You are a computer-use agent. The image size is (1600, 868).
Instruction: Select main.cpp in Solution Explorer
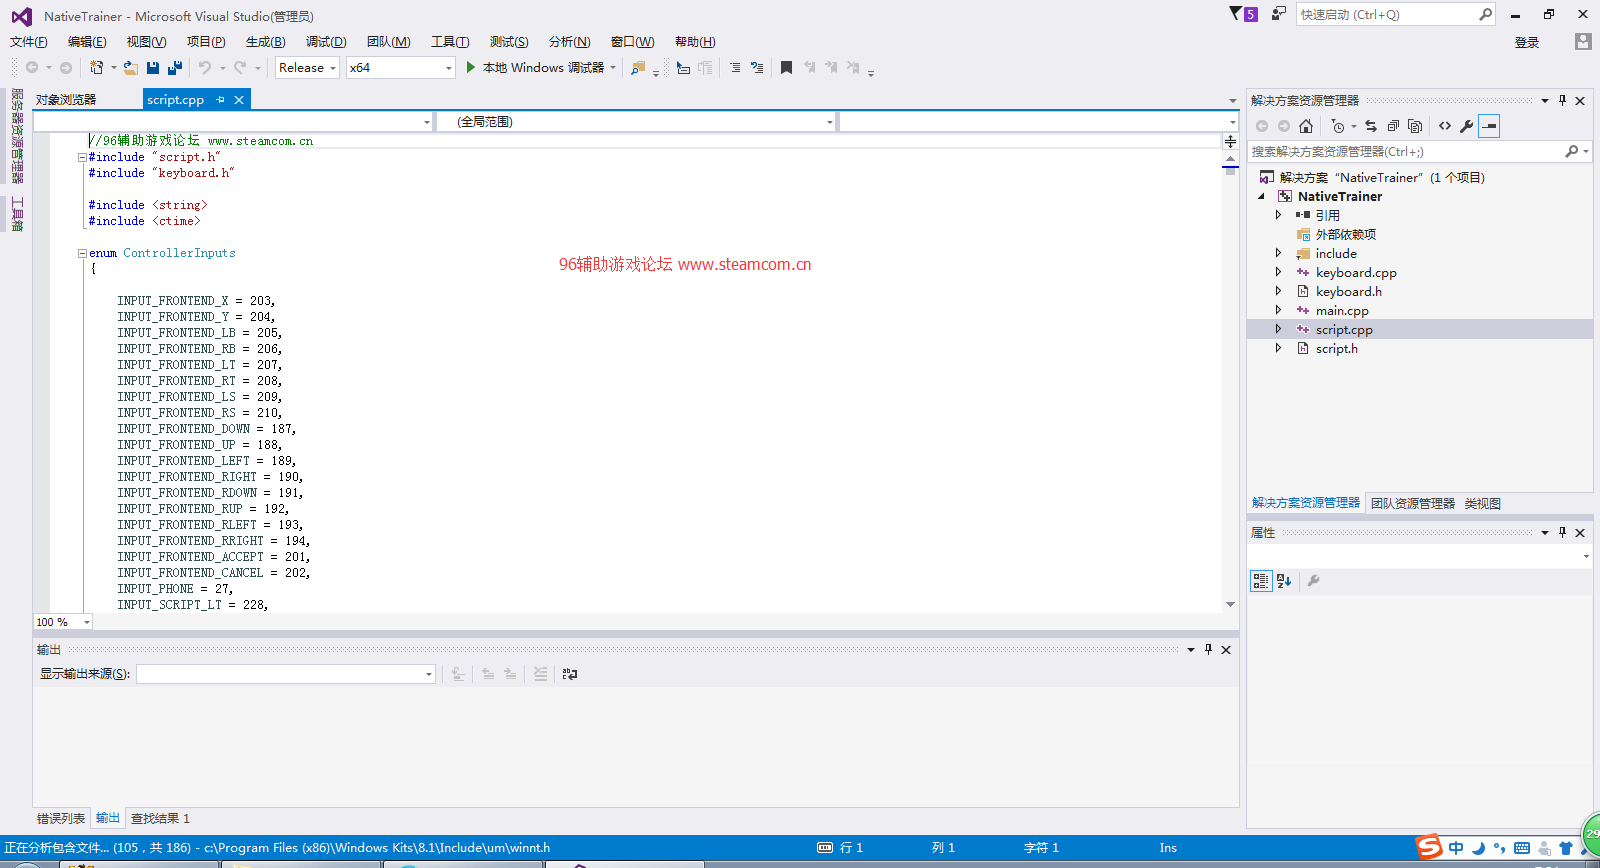(1341, 311)
